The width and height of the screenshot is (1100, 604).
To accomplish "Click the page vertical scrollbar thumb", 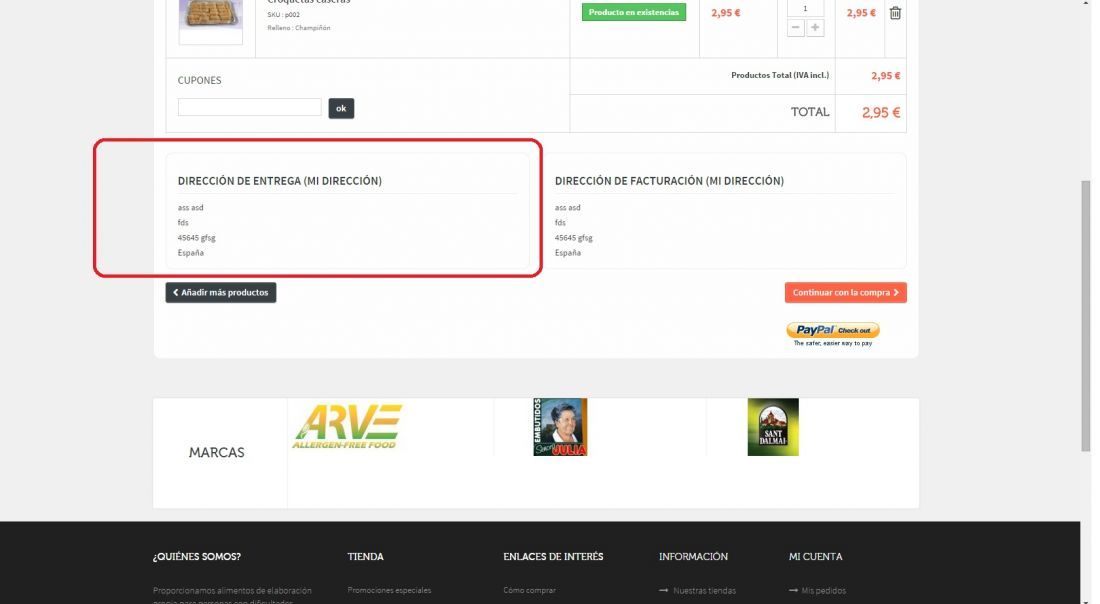I will (1086, 316).
